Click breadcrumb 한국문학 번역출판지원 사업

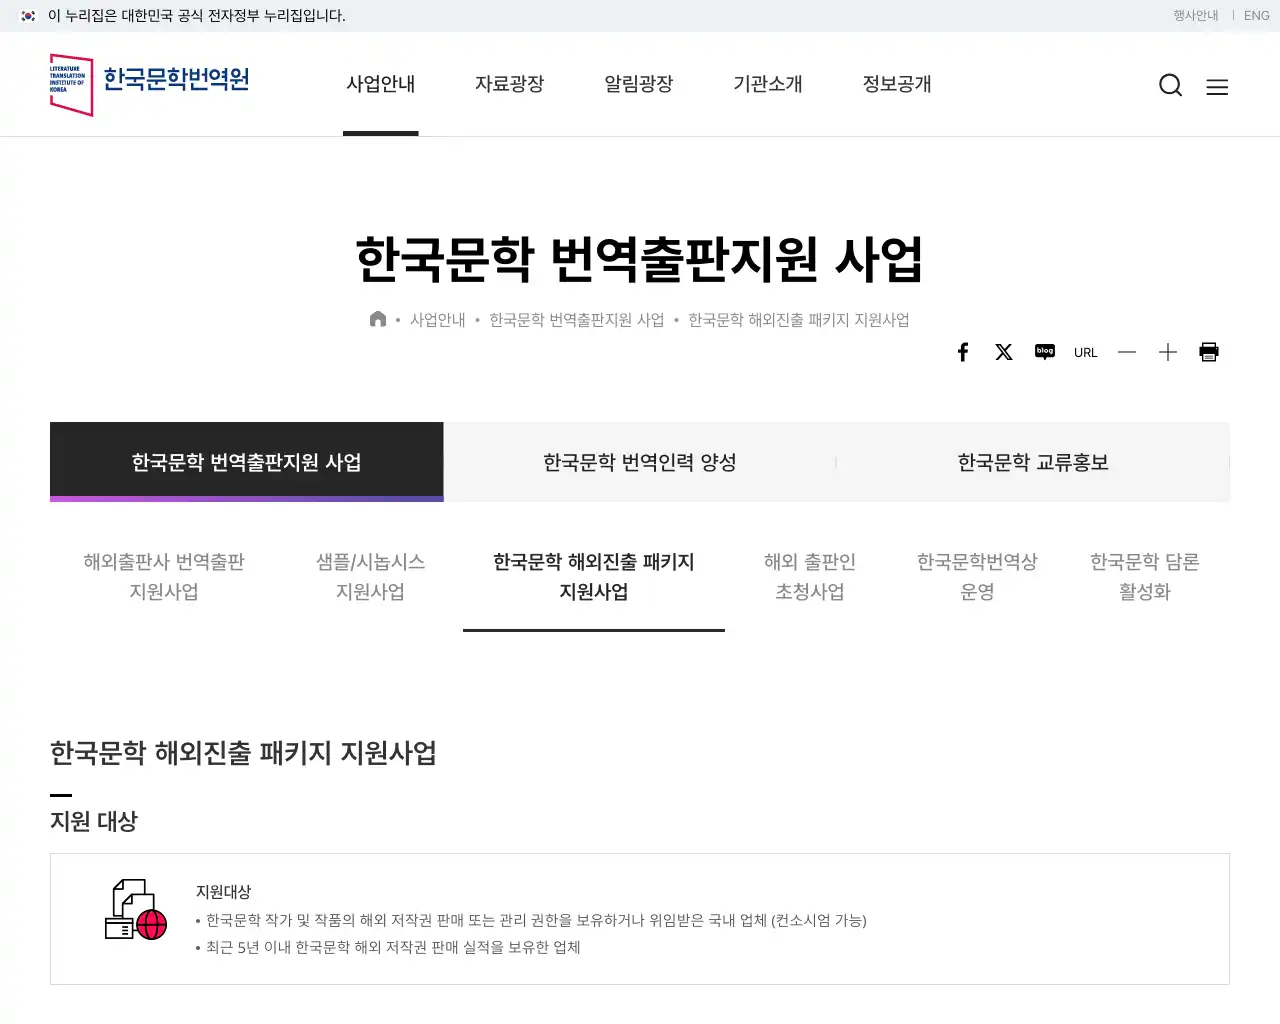(x=577, y=320)
